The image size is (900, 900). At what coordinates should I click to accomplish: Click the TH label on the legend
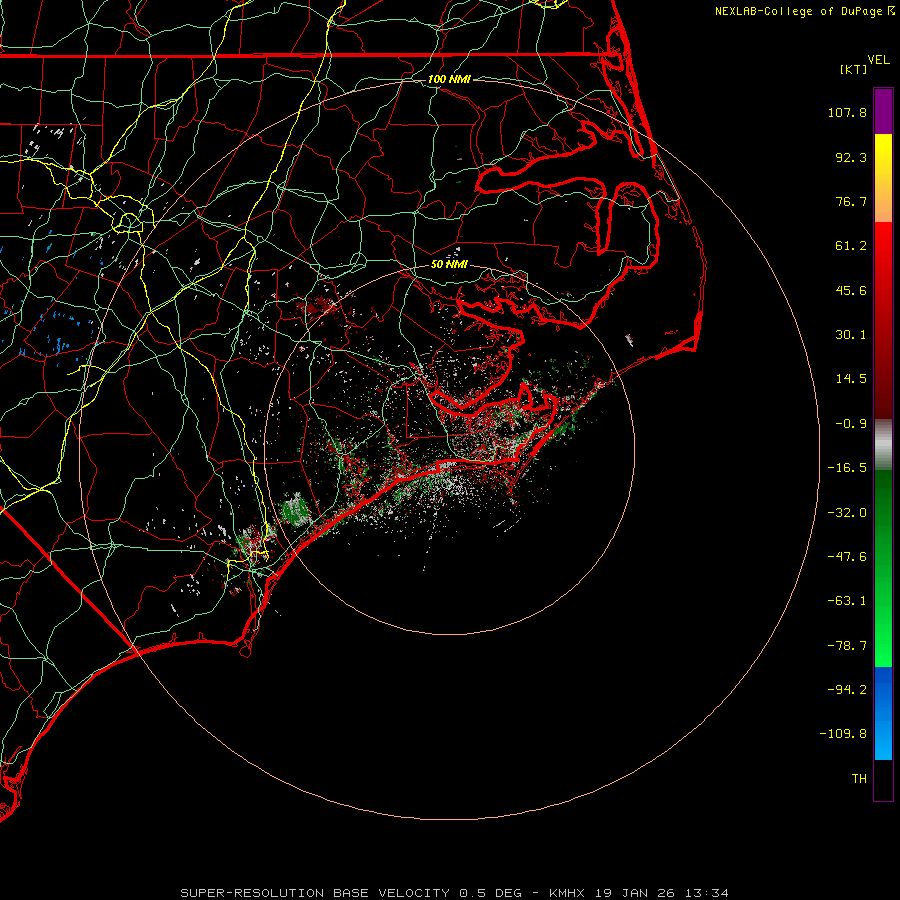859,779
